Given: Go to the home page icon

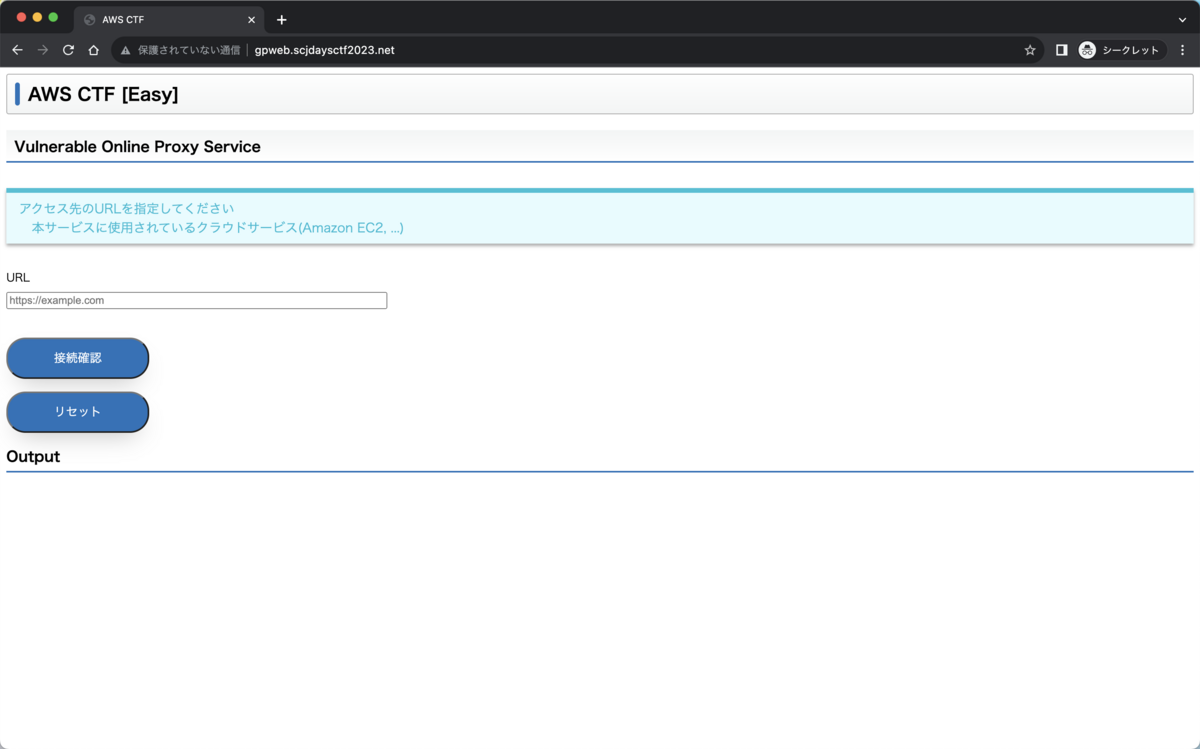Looking at the screenshot, I should click(94, 50).
